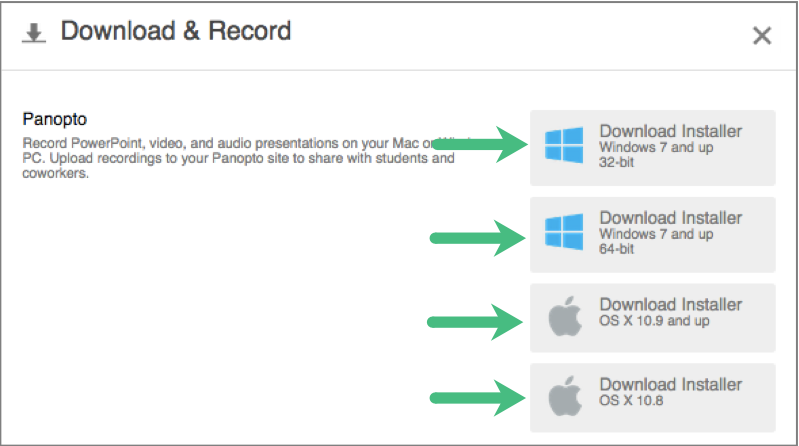Screen dimensions: 799x446
Task: Select the Apple logo for OS X 10.8
Action: pyautogui.click(x=565, y=396)
